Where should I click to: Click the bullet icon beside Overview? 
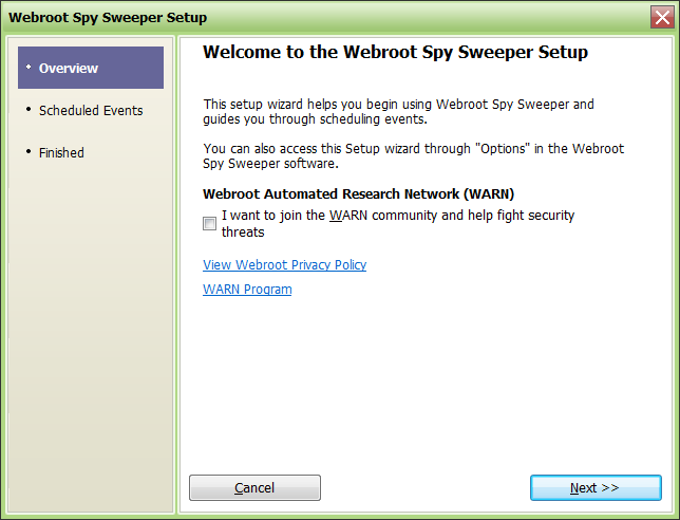pos(28,68)
